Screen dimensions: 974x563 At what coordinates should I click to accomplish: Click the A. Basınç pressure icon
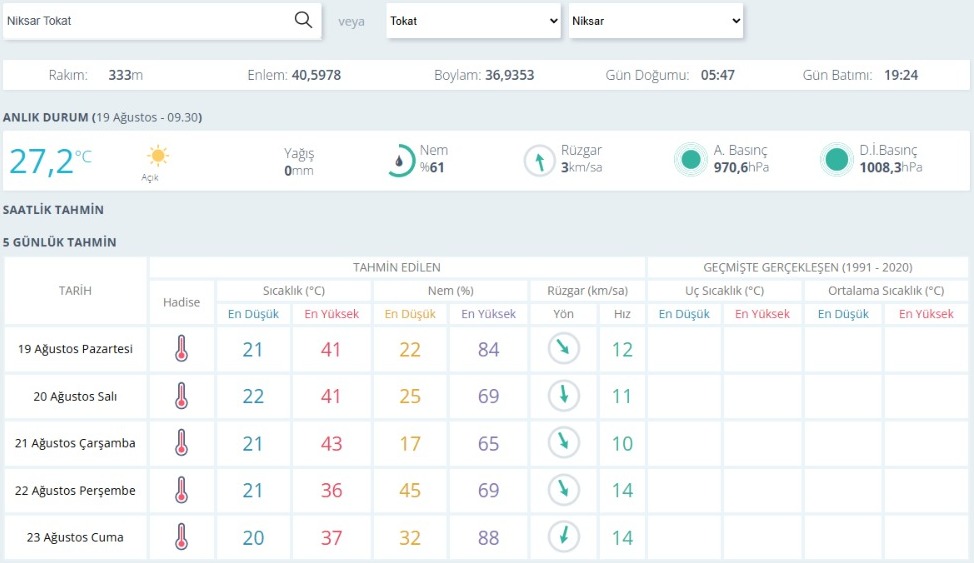[690, 160]
